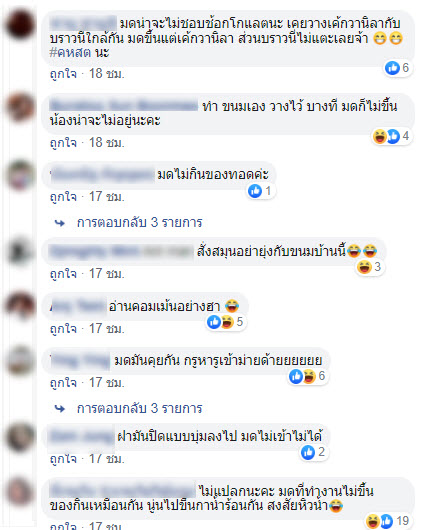This screenshot has height=530, width=443.
Task: Open the 18 ชม. timestamp on the first comment
Action: tap(106, 74)
